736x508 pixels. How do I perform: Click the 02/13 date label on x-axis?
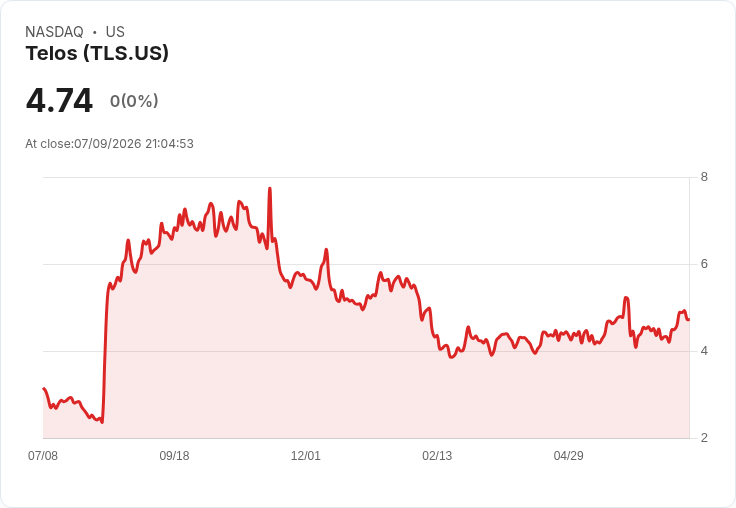(437, 455)
